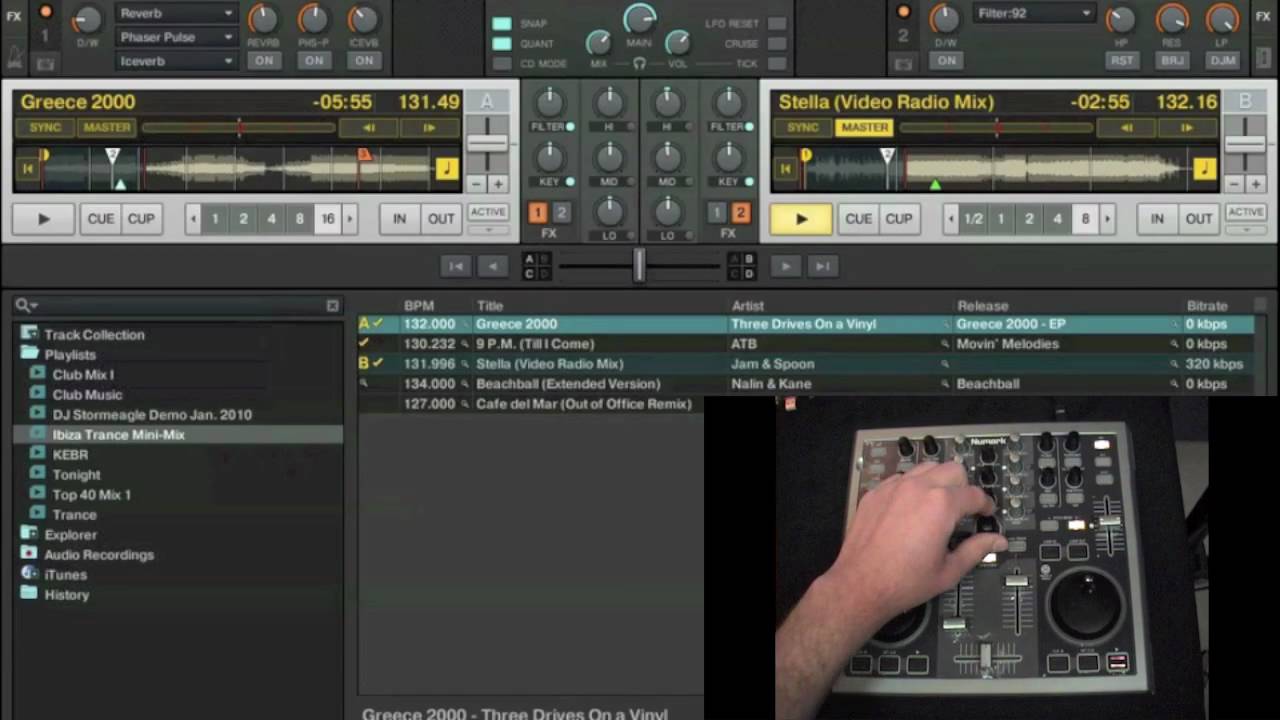Show smaller loop sizes on deck B

click(951, 219)
